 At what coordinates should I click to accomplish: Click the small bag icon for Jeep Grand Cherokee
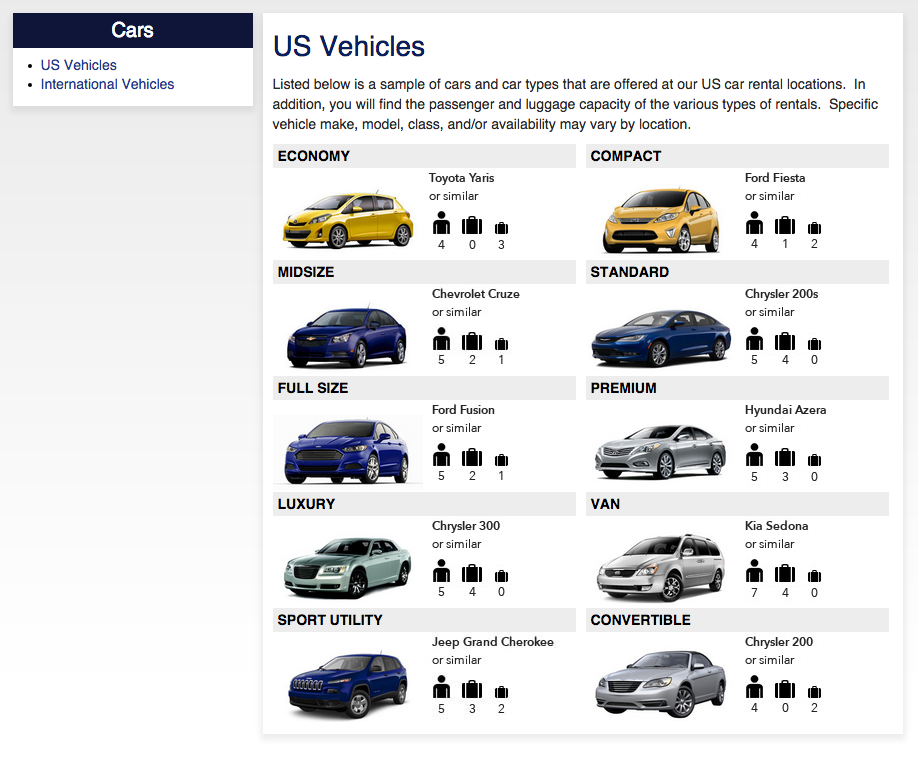[501, 691]
